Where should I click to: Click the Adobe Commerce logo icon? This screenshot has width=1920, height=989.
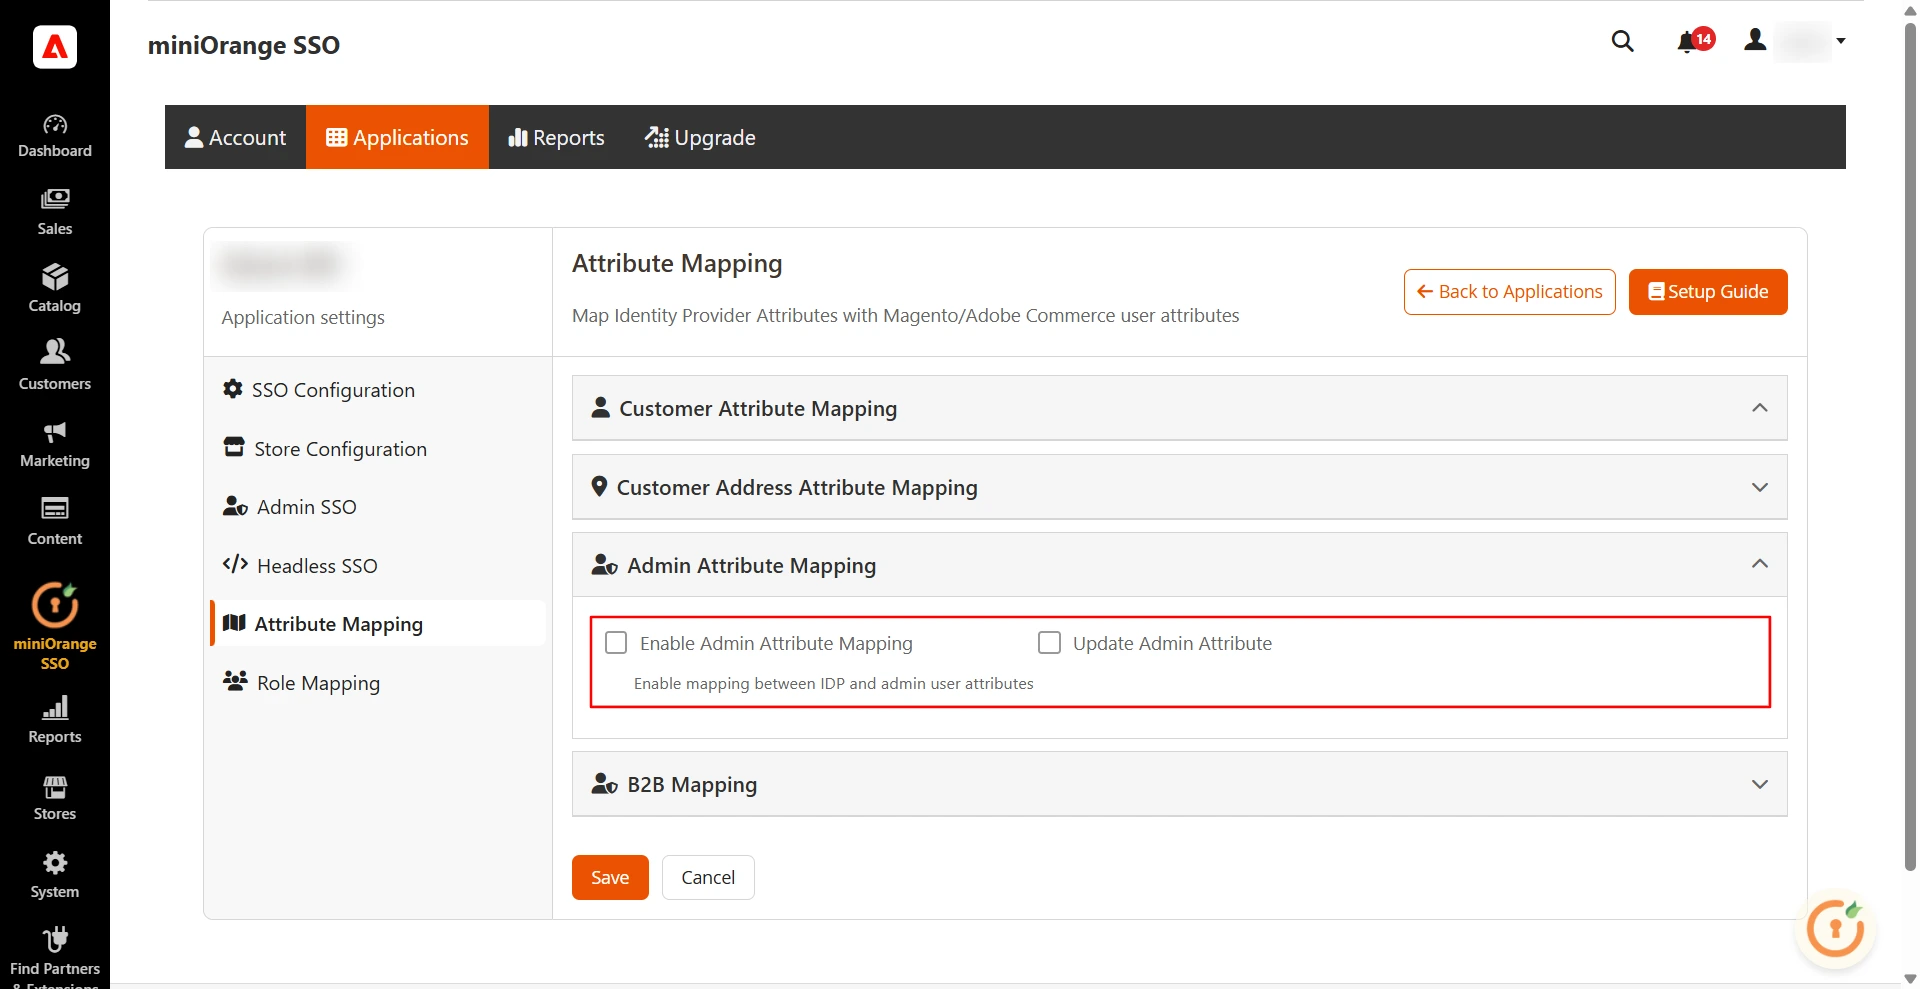pyautogui.click(x=55, y=47)
